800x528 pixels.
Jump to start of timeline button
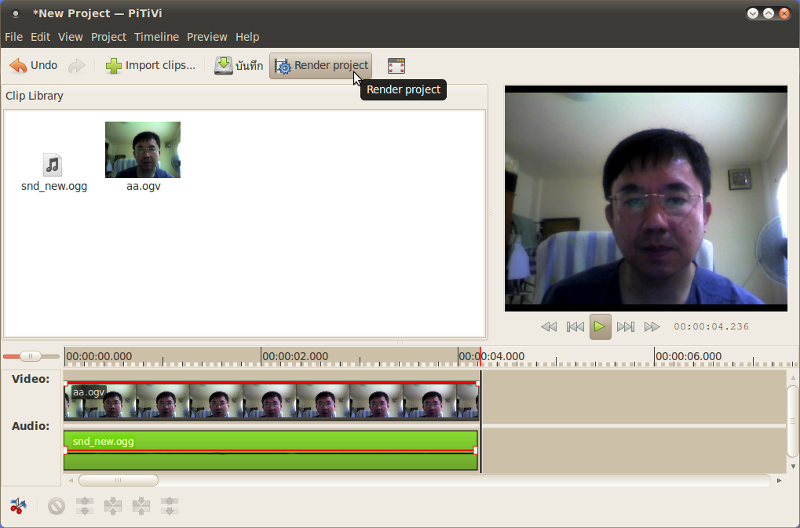point(575,326)
